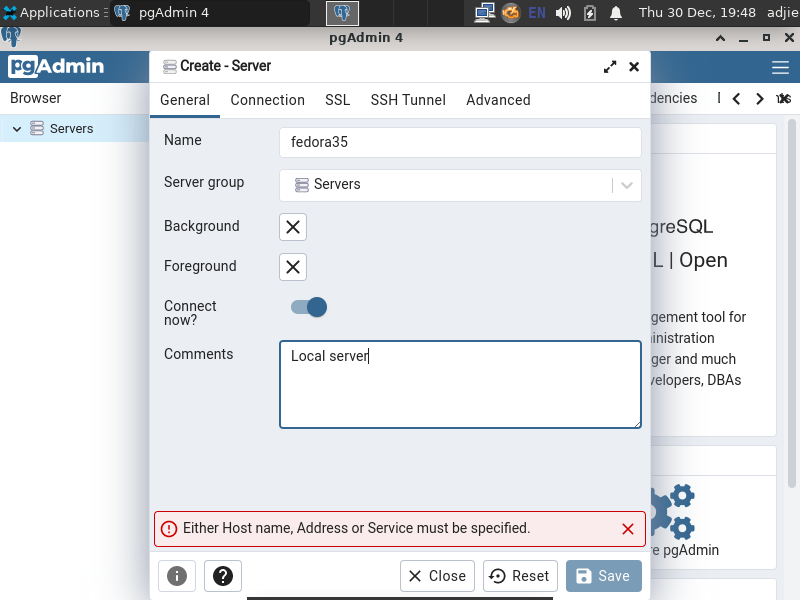Toggle the Connect now switch
The width and height of the screenshot is (800, 600).
tap(309, 307)
